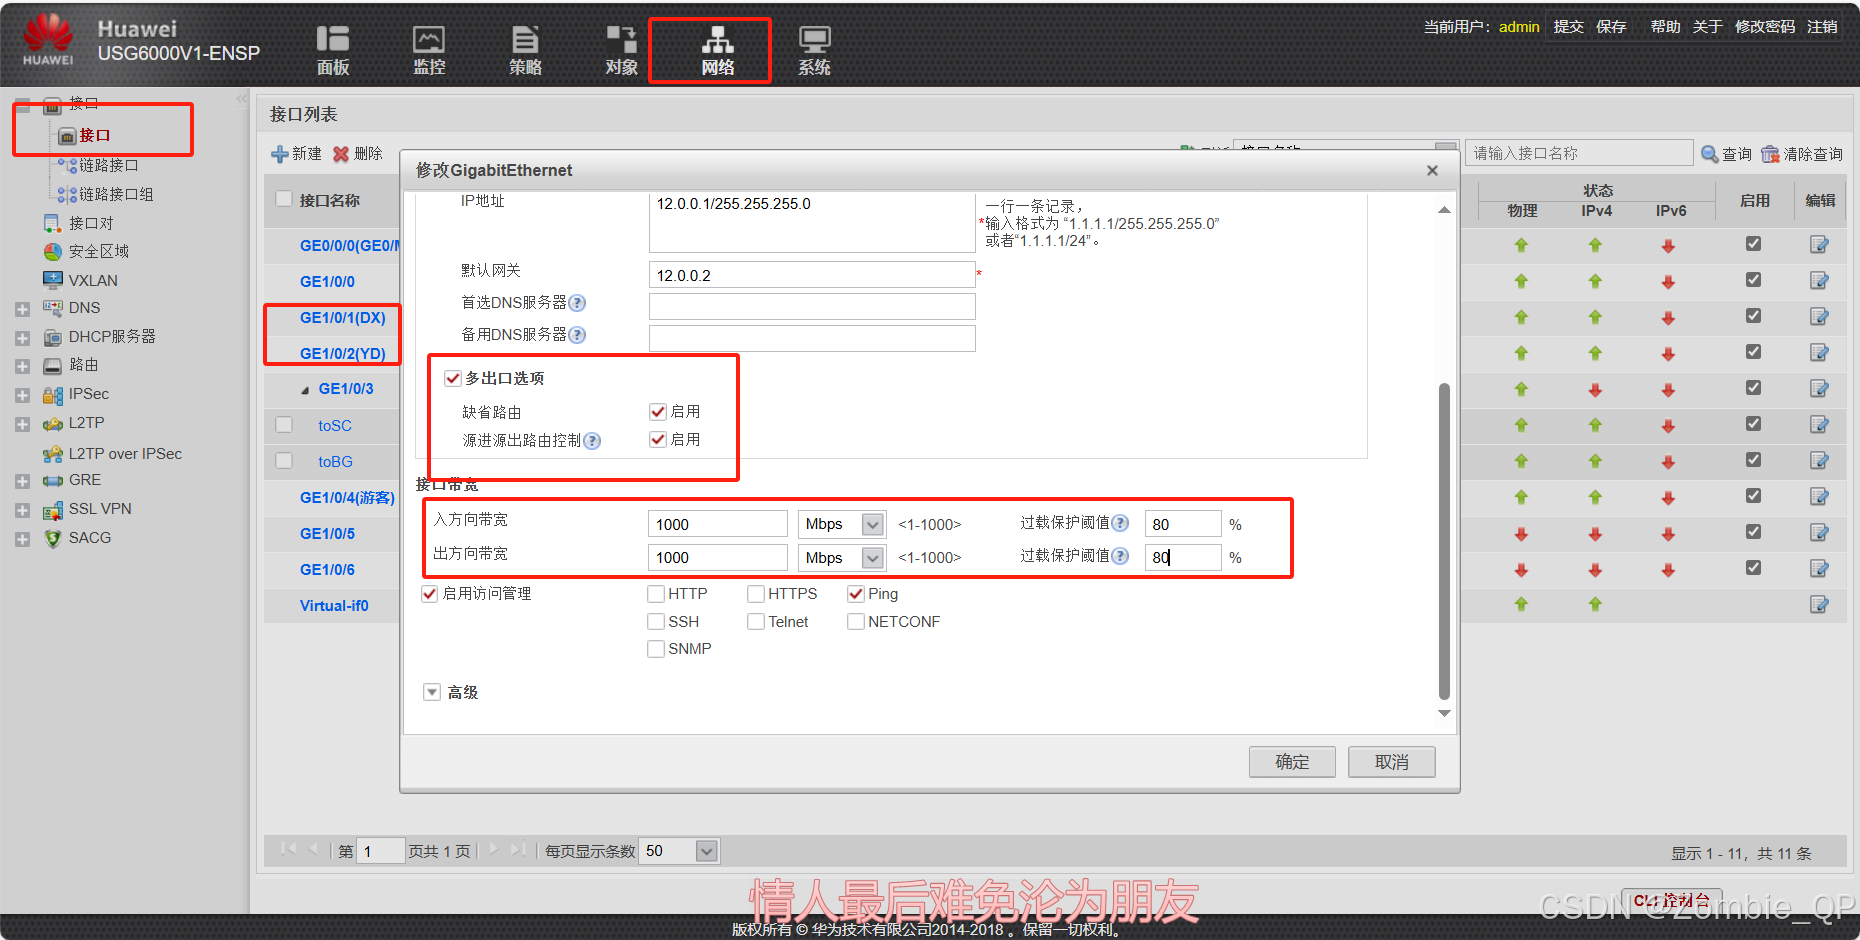This screenshot has height=940, width=1860.
Task: Enable the SNMP access checkbox
Action: point(656,649)
